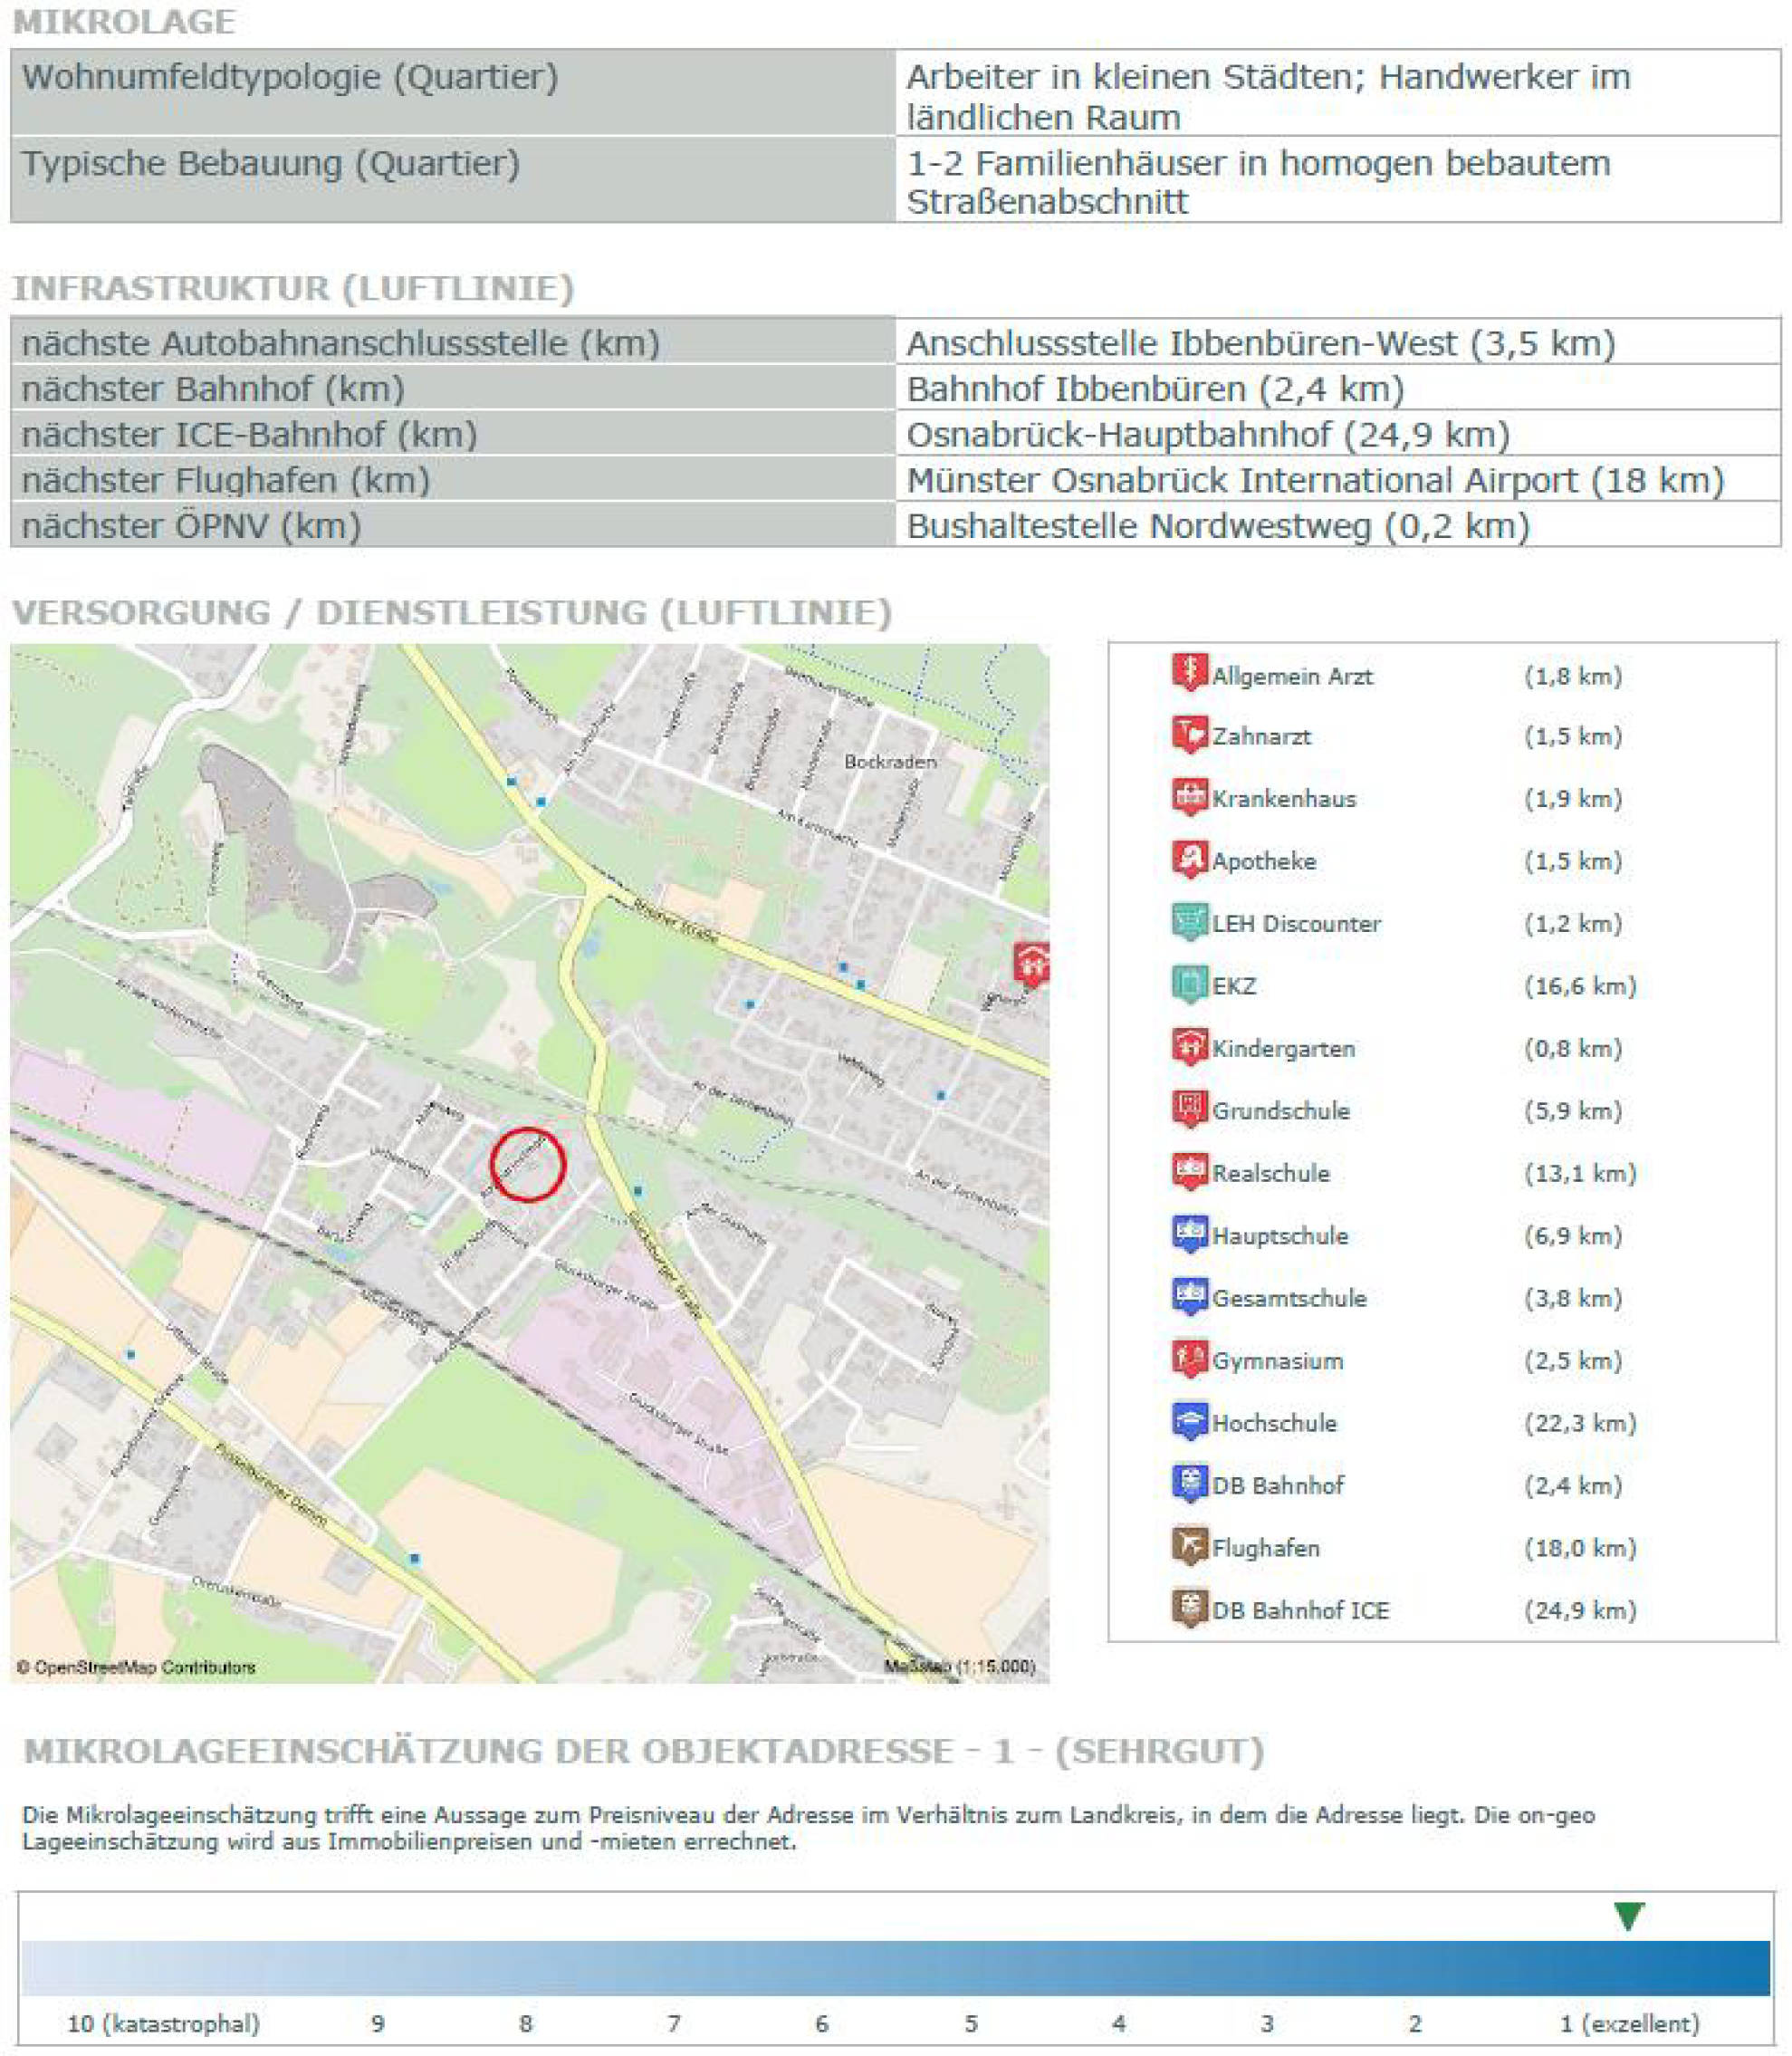Click the Zahnarzt legend icon
The width and height of the screenshot is (1792, 2056).
[x=1189, y=735]
